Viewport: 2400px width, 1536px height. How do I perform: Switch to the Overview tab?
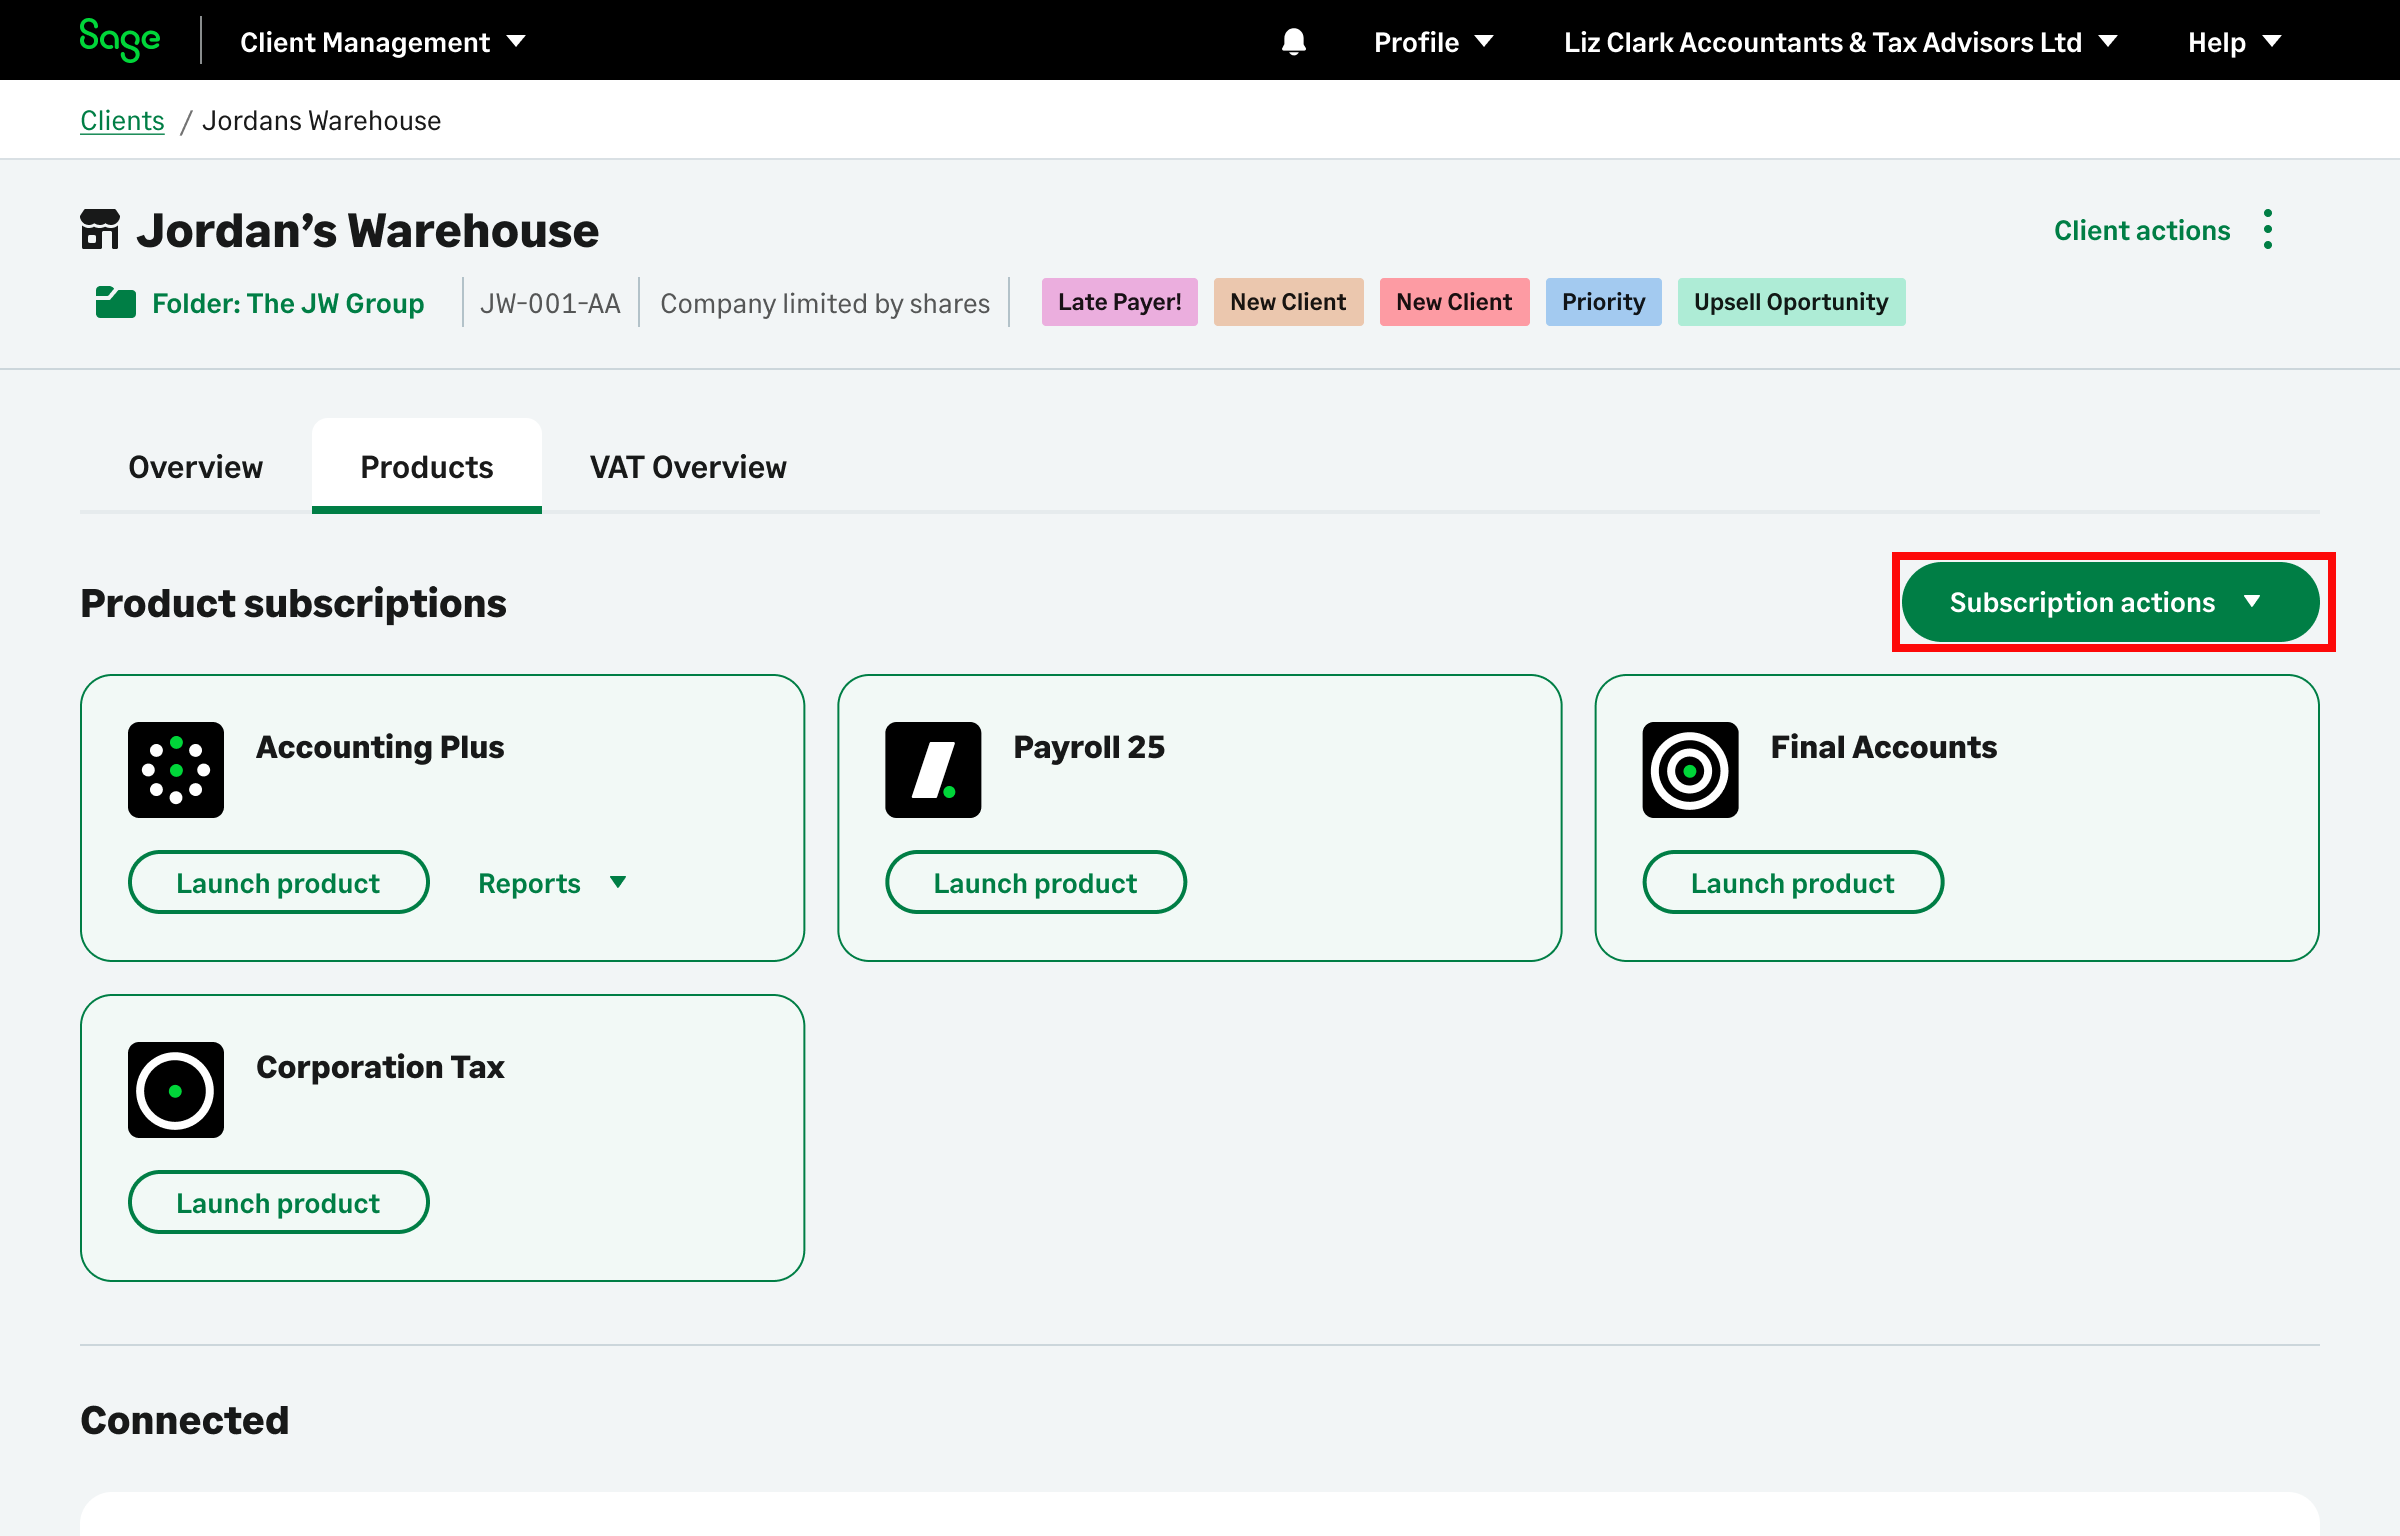pyautogui.click(x=195, y=467)
